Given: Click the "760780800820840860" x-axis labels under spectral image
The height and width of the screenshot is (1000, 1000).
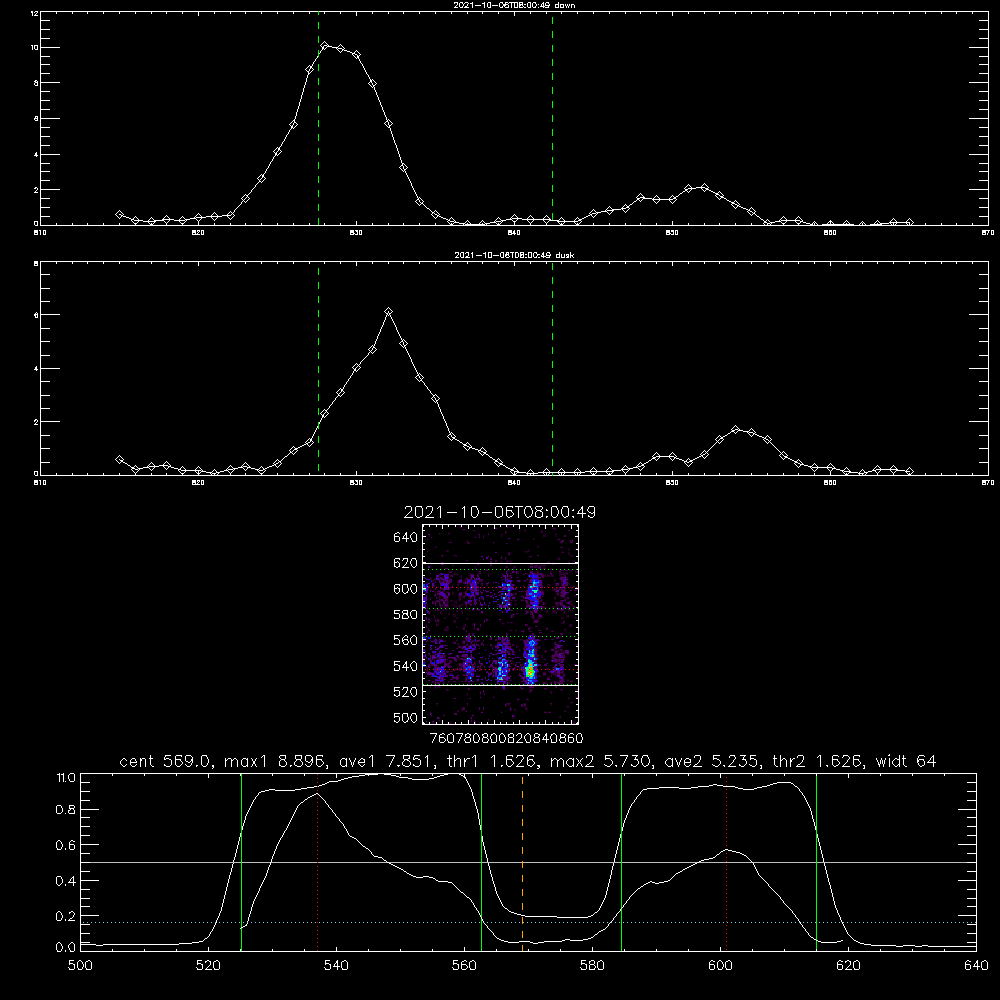Looking at the screenshot, I should click(x=506, y=739).
